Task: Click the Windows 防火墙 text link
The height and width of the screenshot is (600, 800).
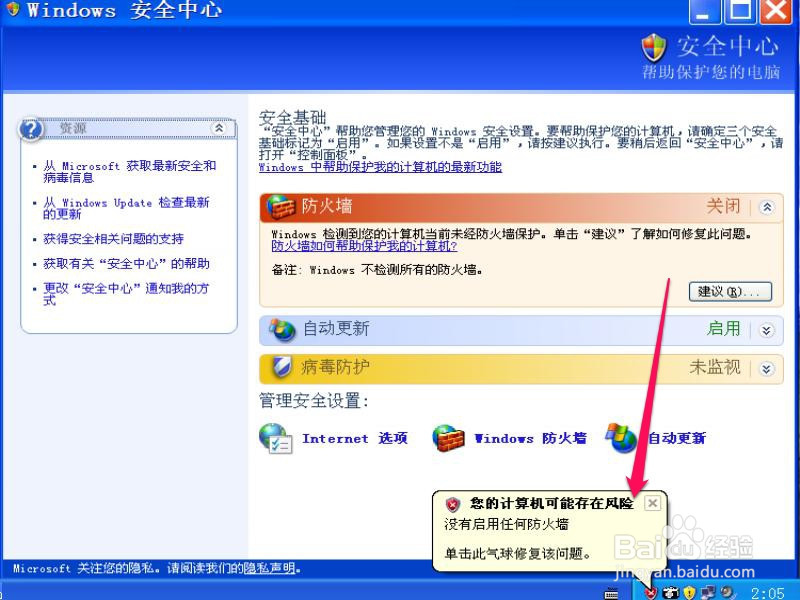Action: (531, 438)
